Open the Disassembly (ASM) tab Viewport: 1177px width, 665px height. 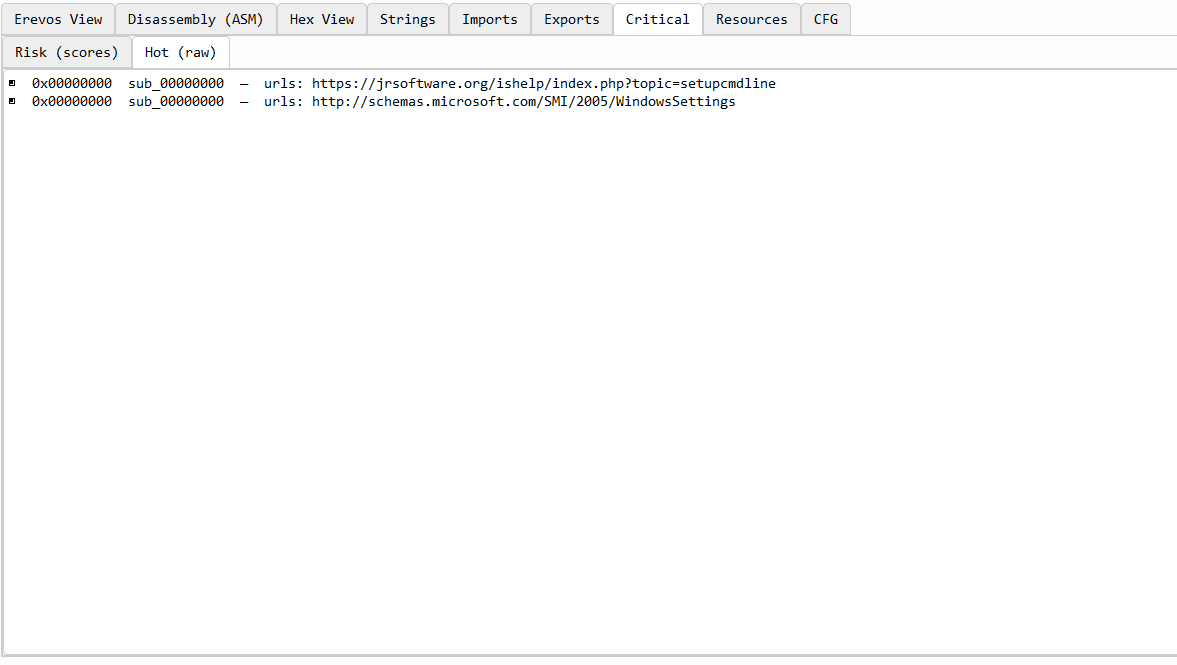tap(196, 19)
